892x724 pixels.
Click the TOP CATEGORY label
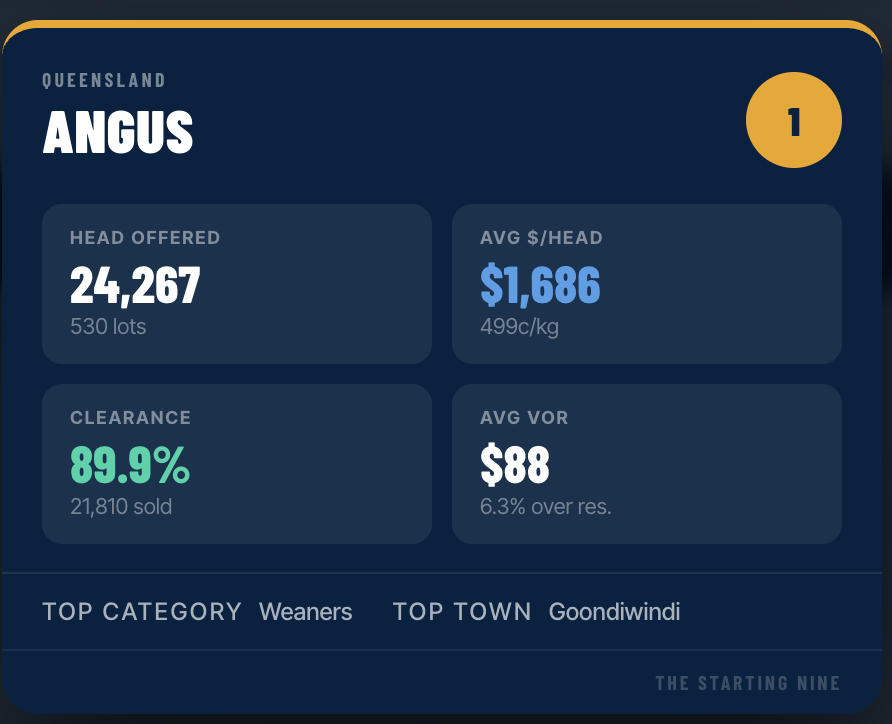tap(142, 612)
